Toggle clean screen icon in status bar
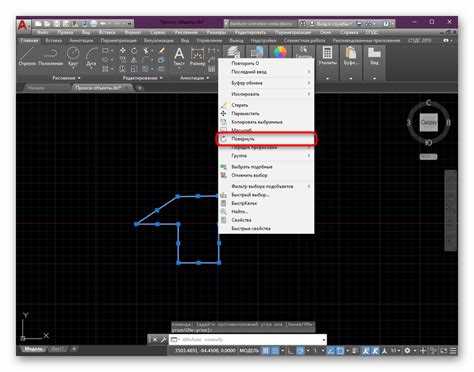This screenshot has width=474, height=372. click(x=444, y=351)
